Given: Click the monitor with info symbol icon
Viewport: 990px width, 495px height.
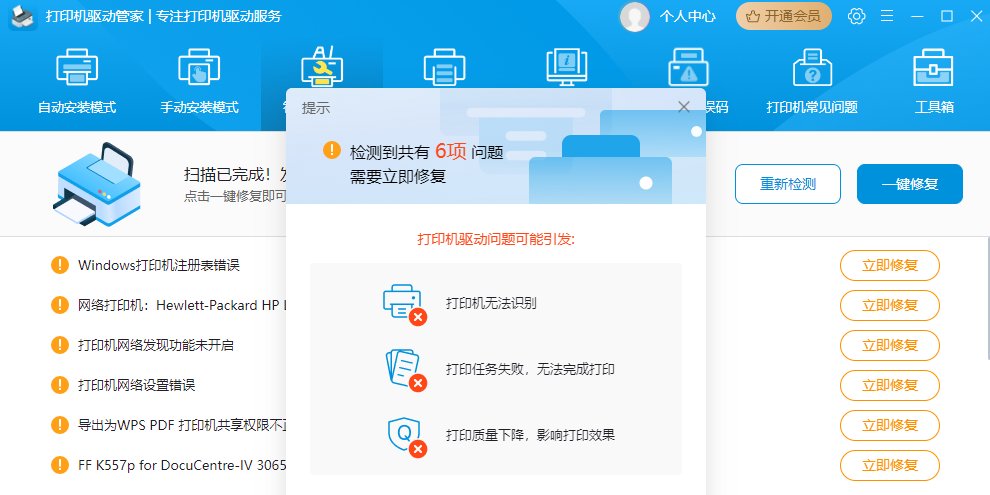Looking at the screenshot, I should coord(566,68).
